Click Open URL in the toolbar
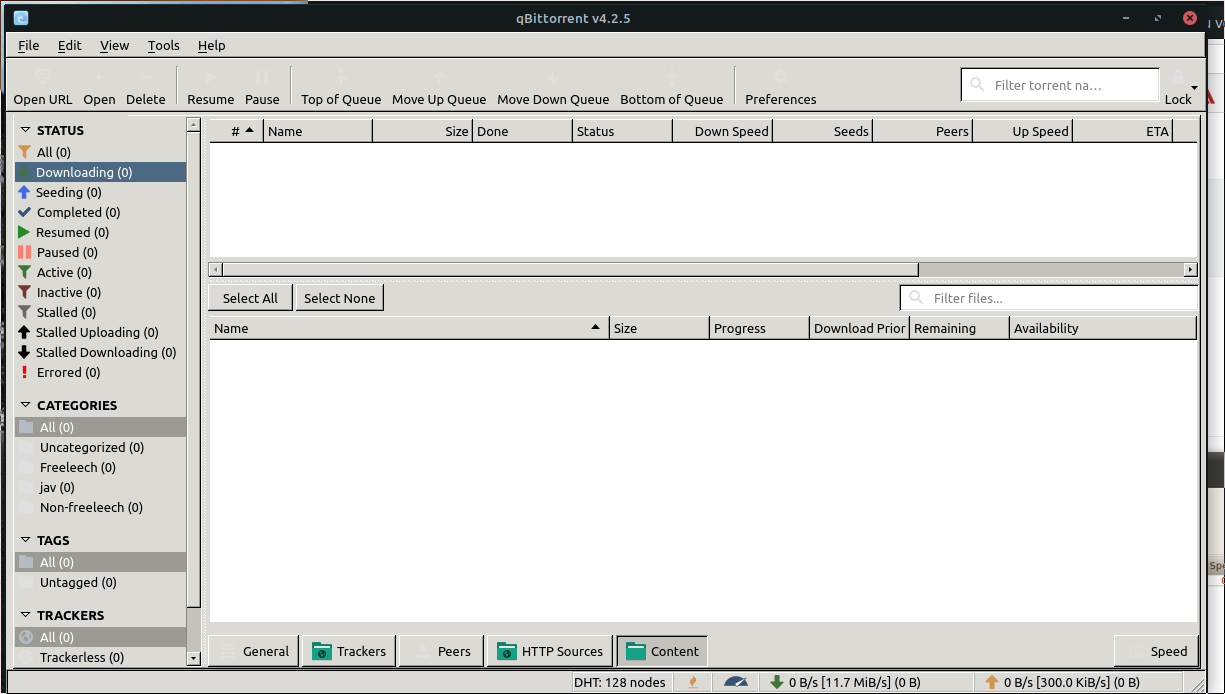This screenshot has height=694, width=1225. [43, 87]
